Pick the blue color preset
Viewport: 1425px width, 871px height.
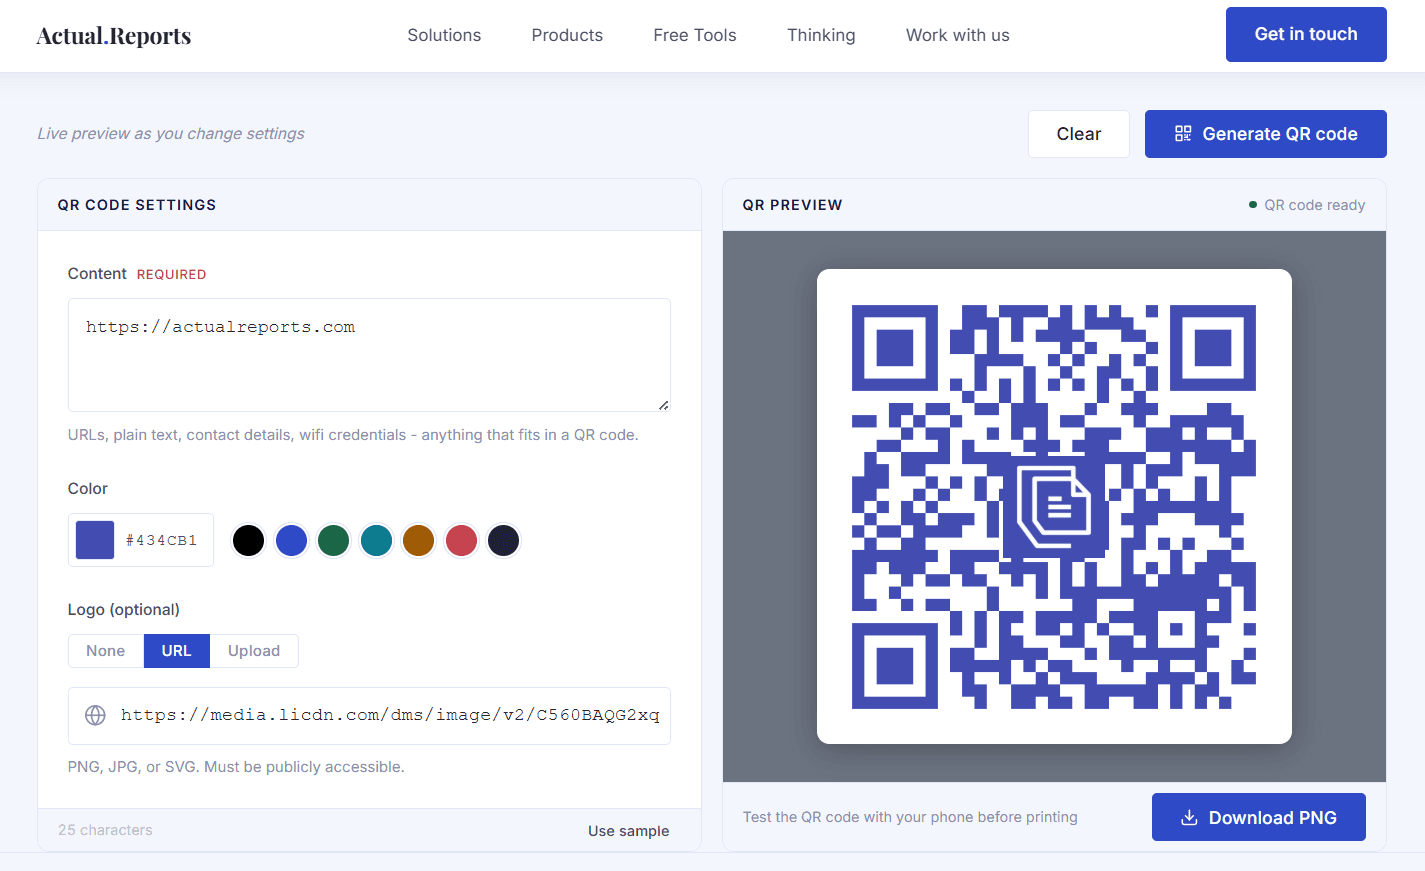(x=291, y=540)
